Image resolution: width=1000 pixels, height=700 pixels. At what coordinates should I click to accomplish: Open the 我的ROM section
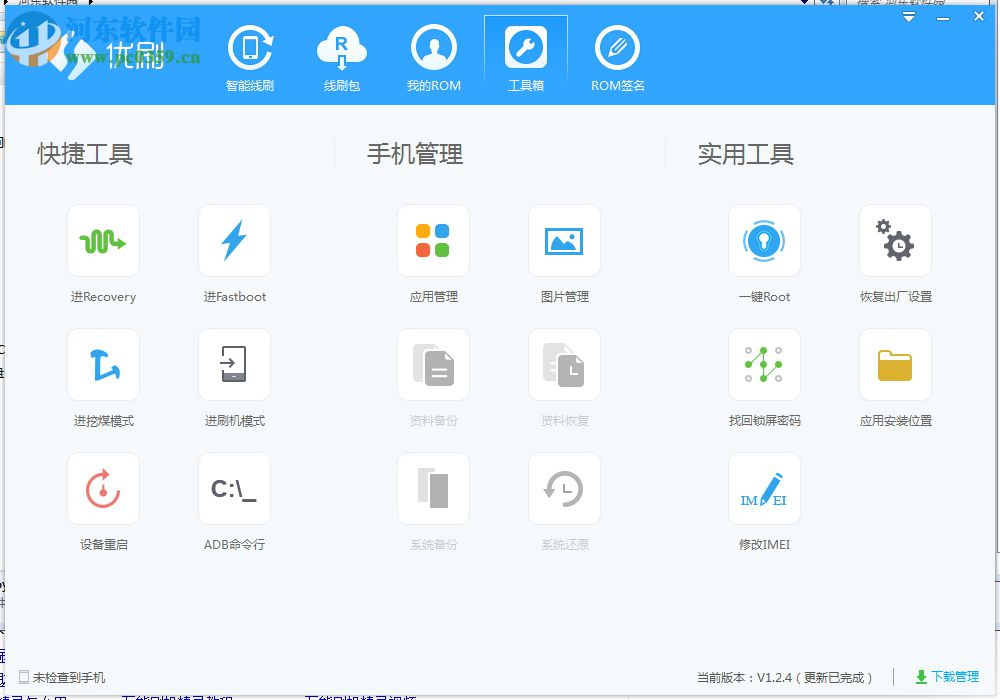[434, 57]
